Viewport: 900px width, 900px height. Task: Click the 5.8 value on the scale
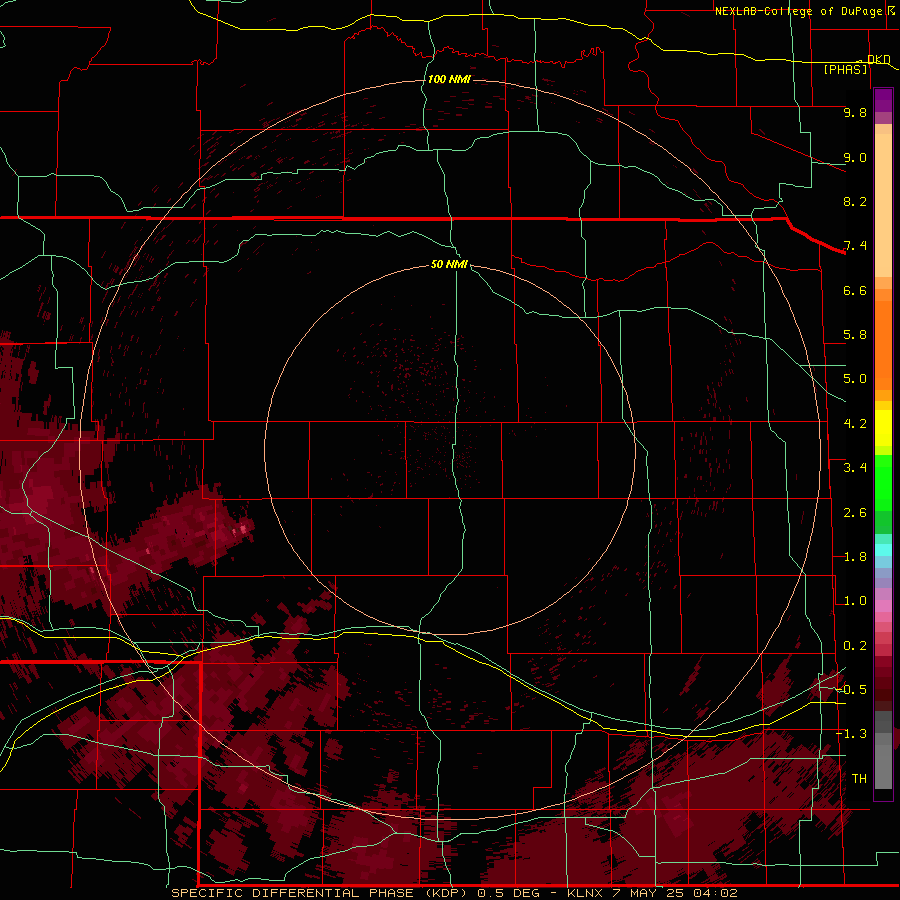pyautogui.click(x=855, y=335)
